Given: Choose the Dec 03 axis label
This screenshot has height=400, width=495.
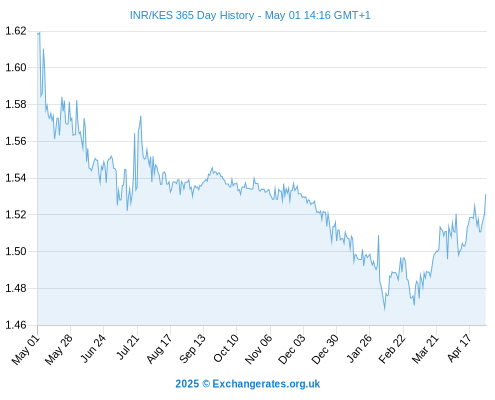Looking at the screenshot, I should click(x=292, y=349).
